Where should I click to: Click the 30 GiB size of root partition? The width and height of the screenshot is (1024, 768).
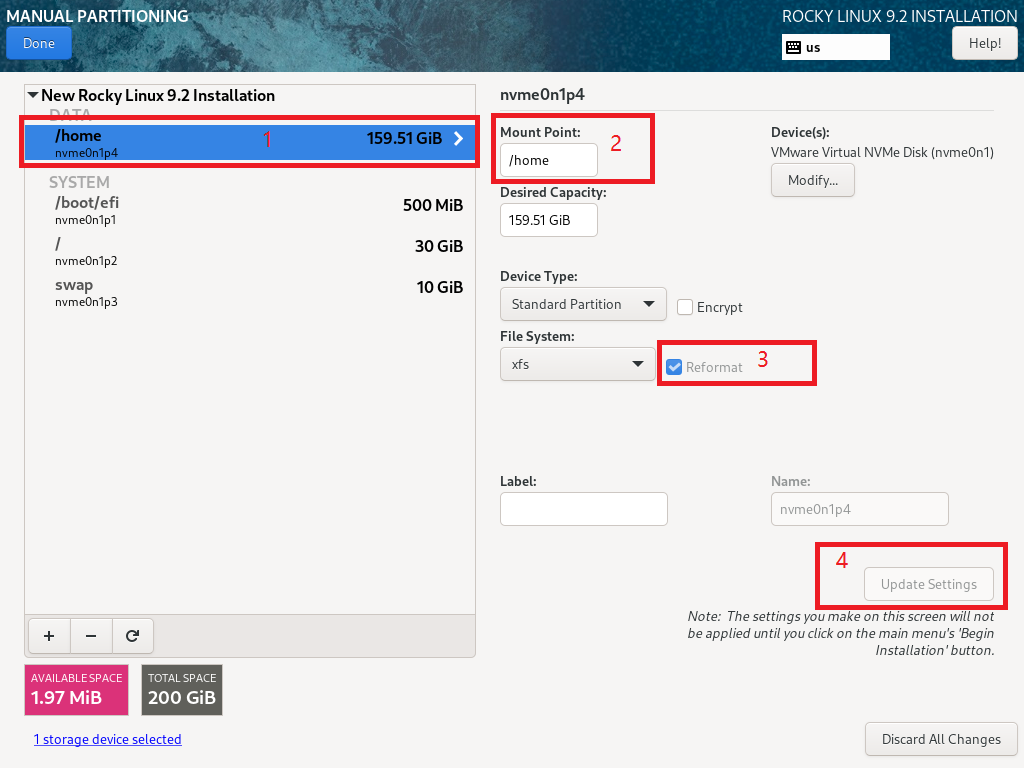pyautogui.click(x=439, y=246)
